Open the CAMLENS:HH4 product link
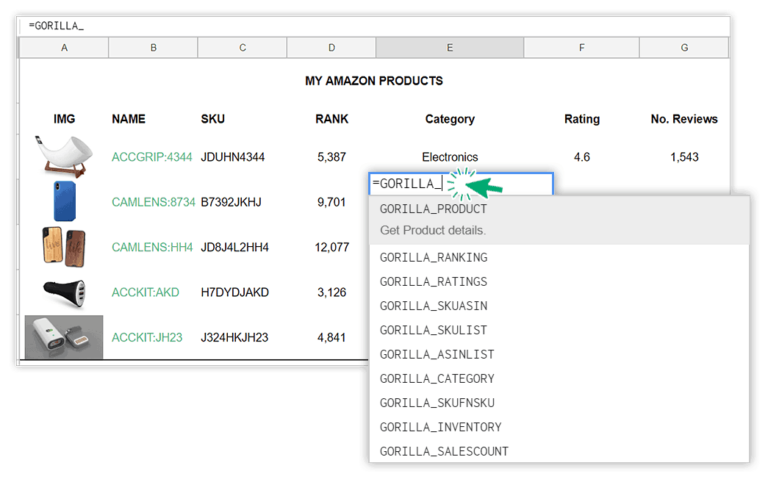Screen dimensions: 768x482 [152, 247]
